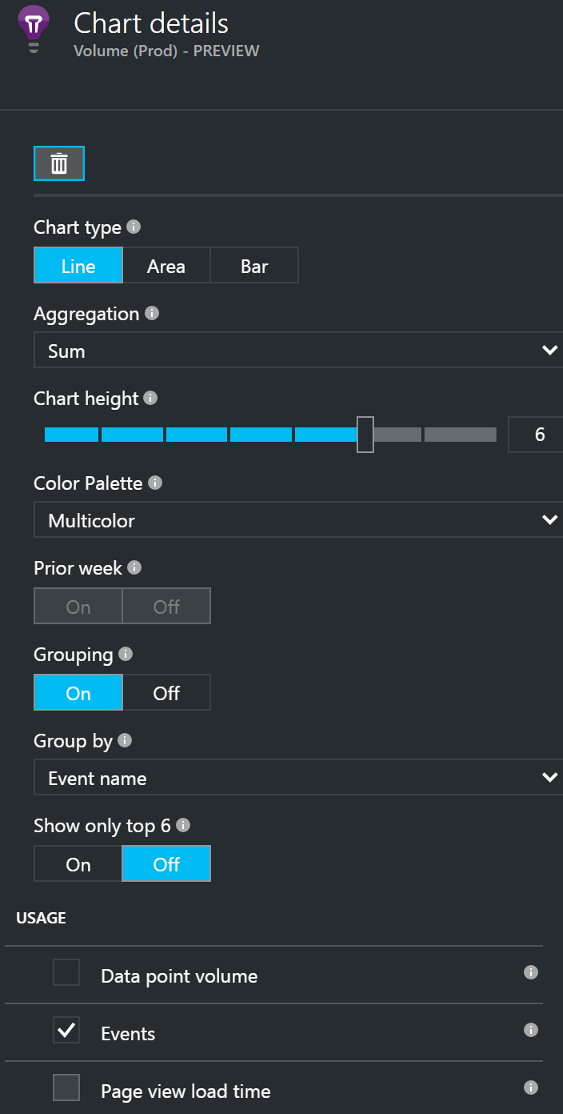Click info icon next to Grouping
Screen dimensions: 563x1114
coord(125,654)
